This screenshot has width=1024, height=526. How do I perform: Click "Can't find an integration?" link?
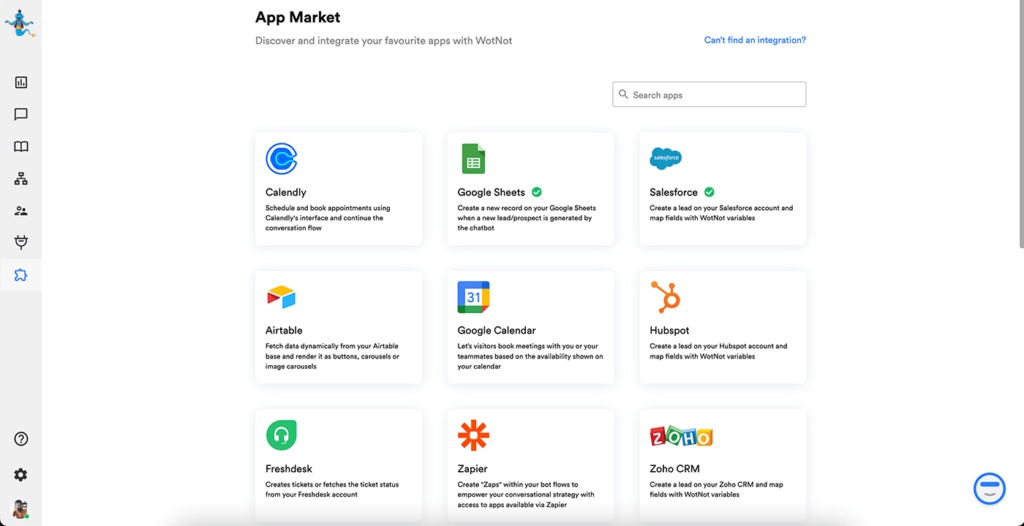(x=754, y=41)
